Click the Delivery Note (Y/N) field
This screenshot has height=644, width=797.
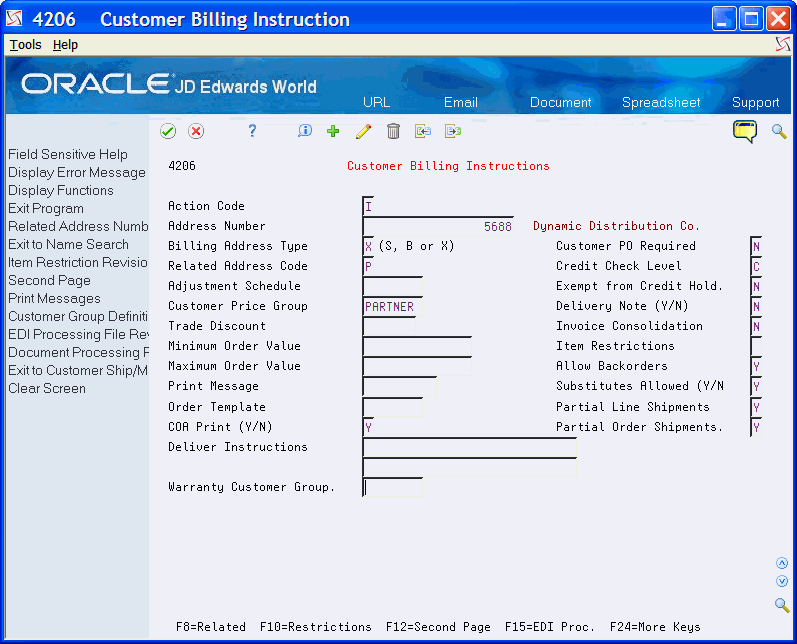[756, 306]
